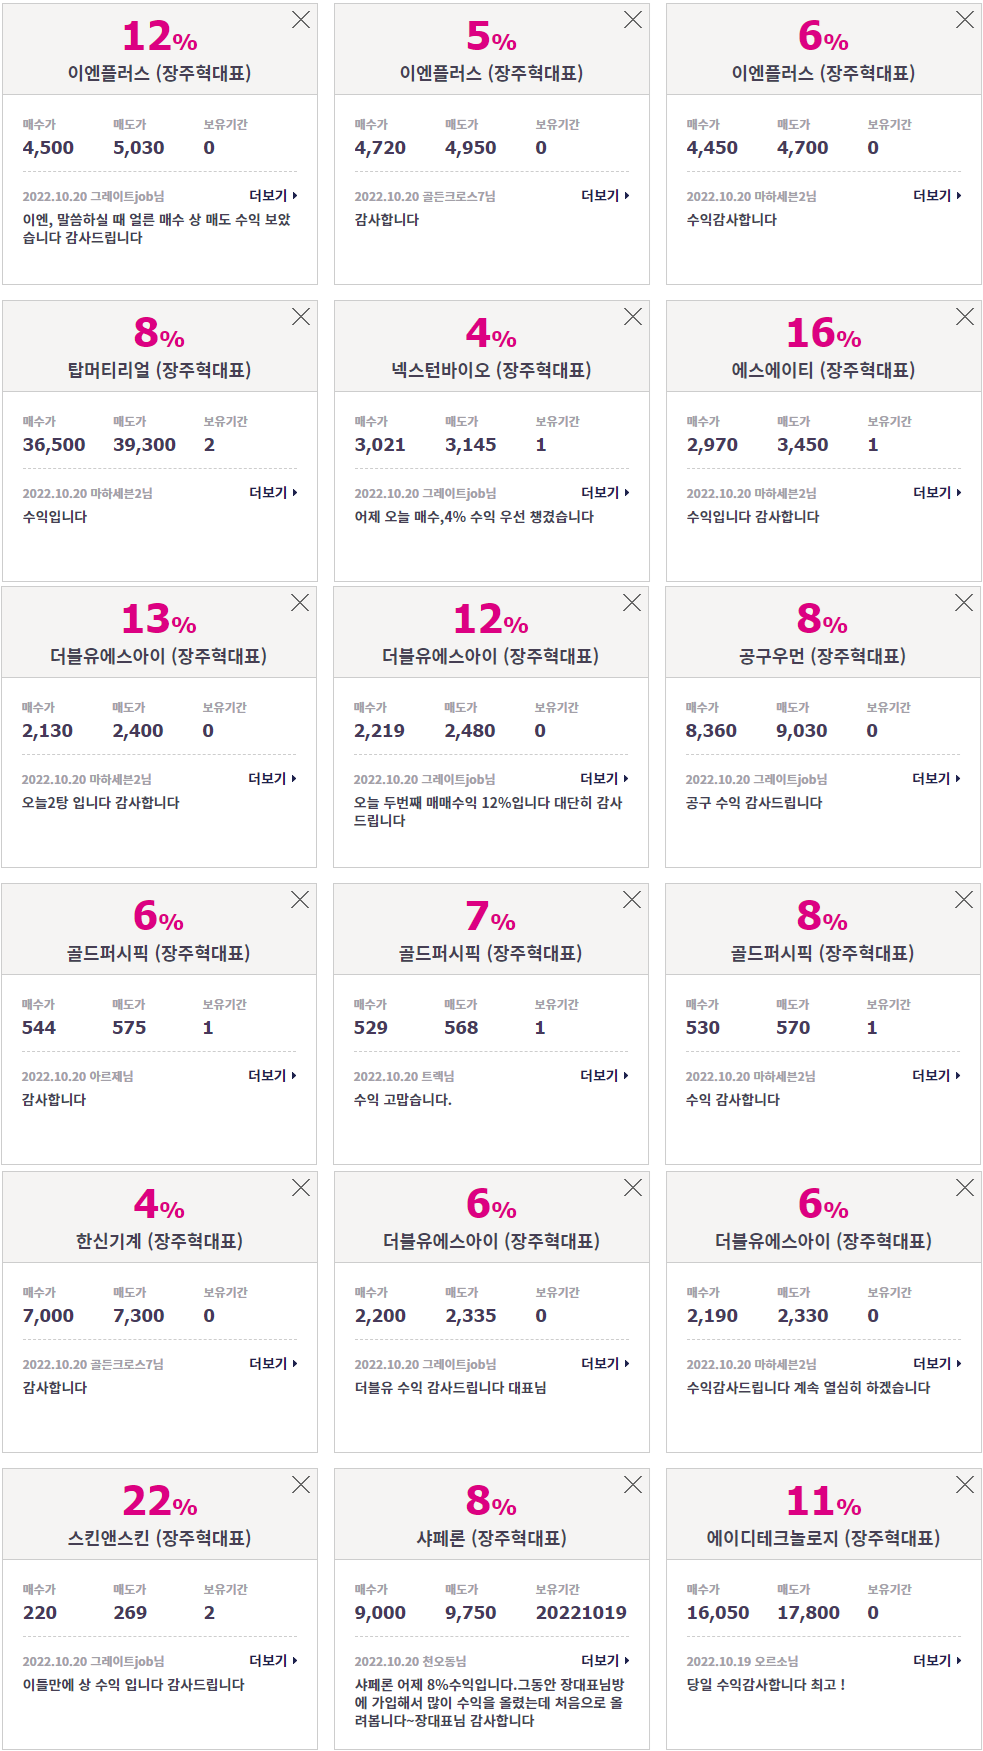Screen dimensions: 983x1751
Task: Open 더보기 on the 6% 골드퍼시픽 card
Action: coord(272,1076)
